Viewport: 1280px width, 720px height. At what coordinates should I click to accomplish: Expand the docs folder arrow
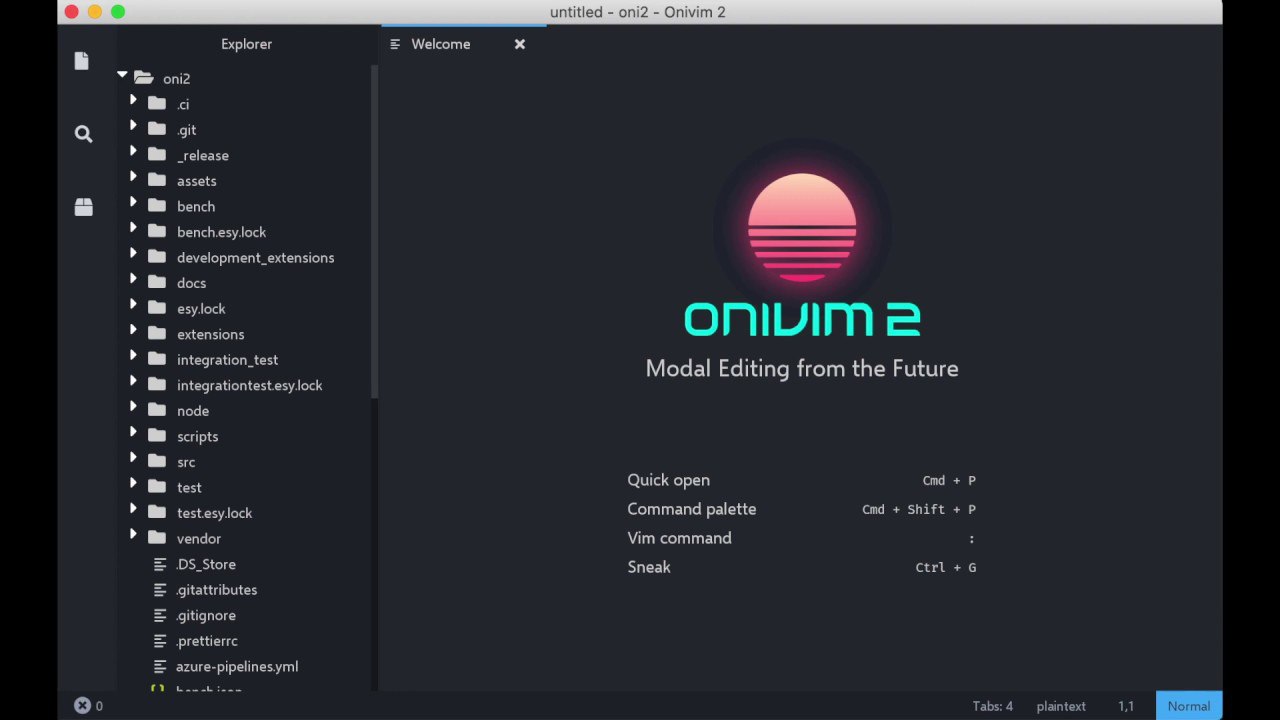coord(133,279)
